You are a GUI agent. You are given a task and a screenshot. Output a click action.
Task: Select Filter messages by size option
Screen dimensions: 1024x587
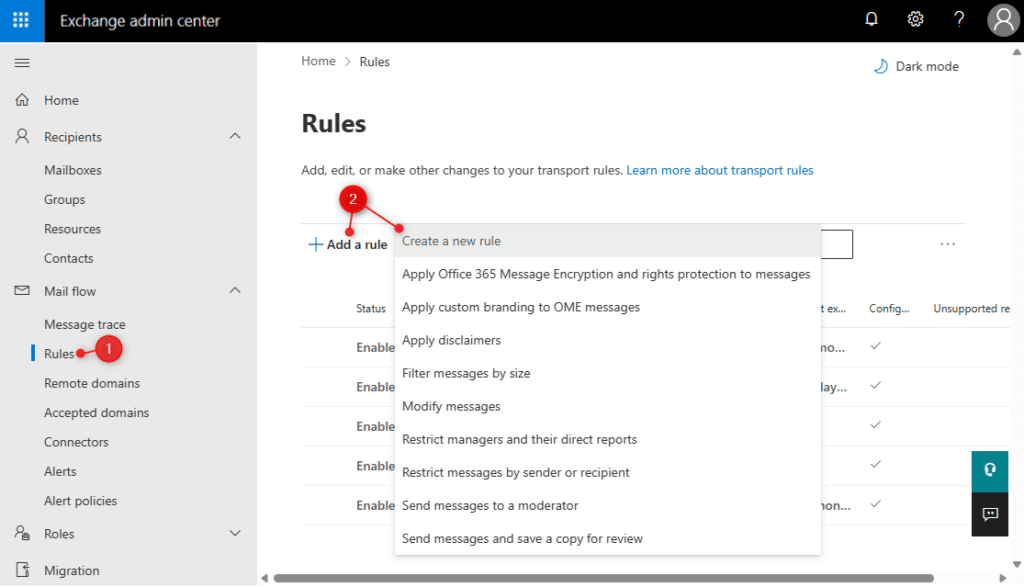point(466,373)
